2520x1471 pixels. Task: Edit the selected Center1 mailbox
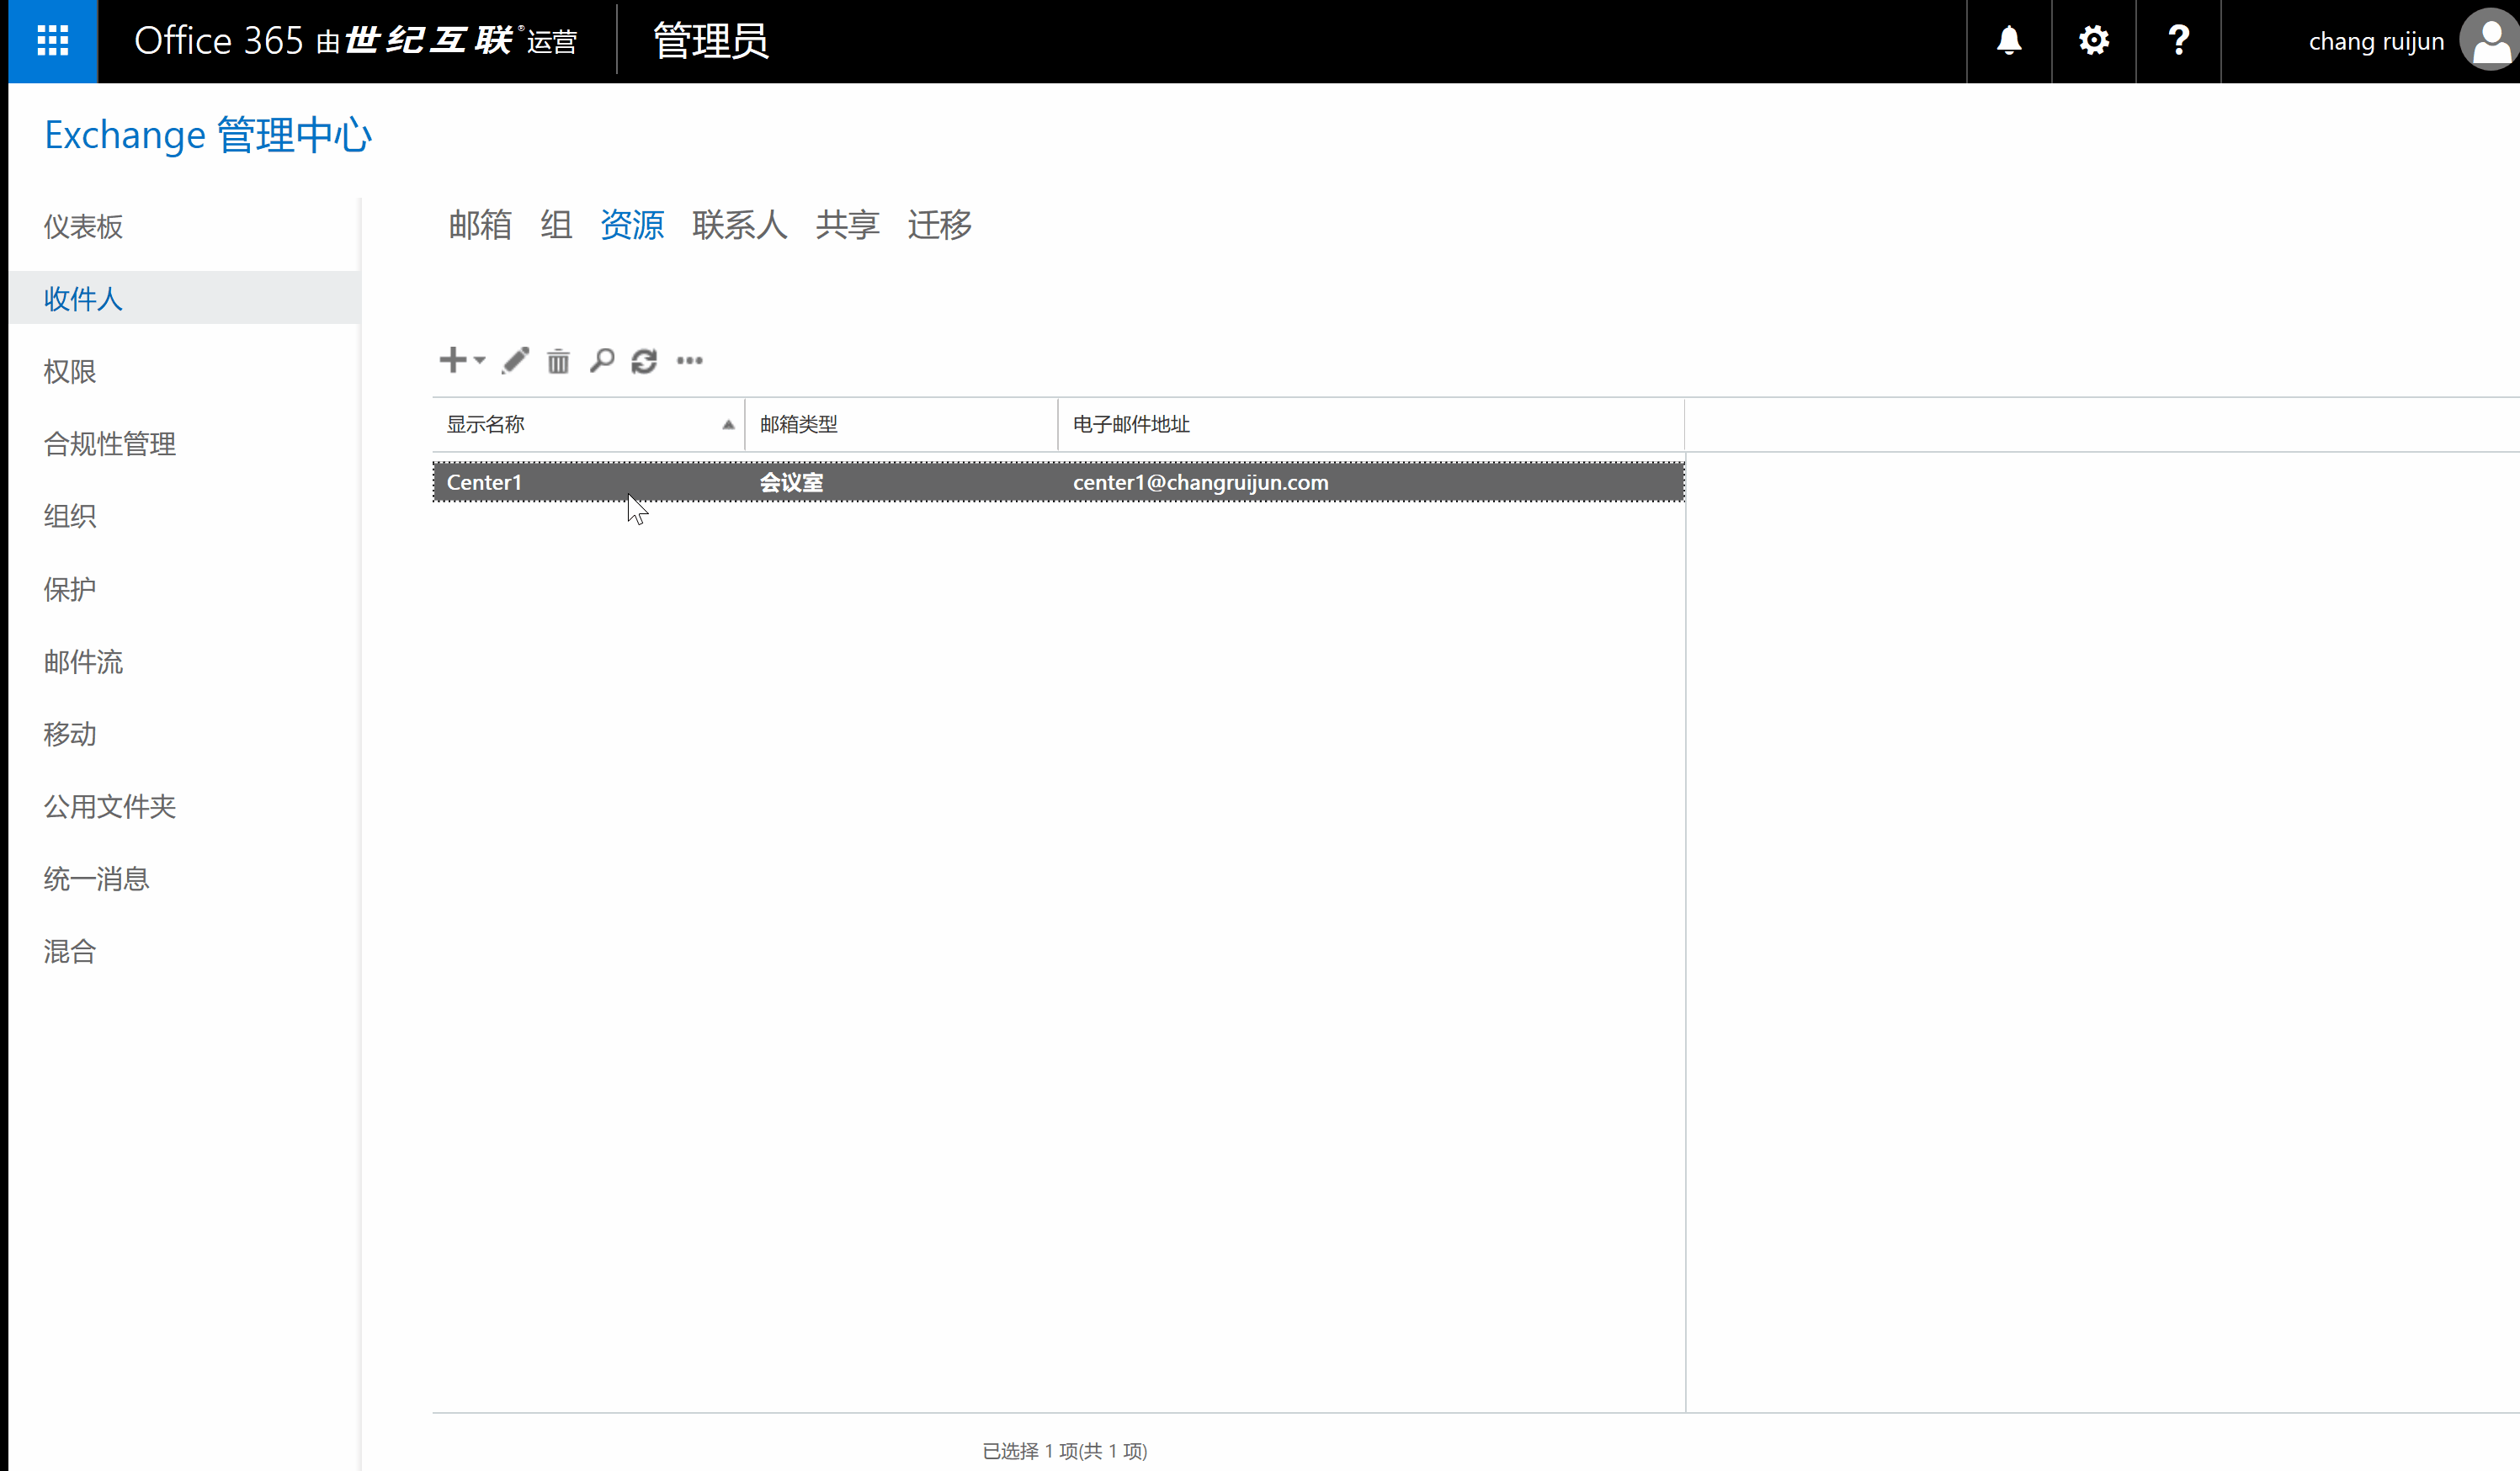point(514,360)
